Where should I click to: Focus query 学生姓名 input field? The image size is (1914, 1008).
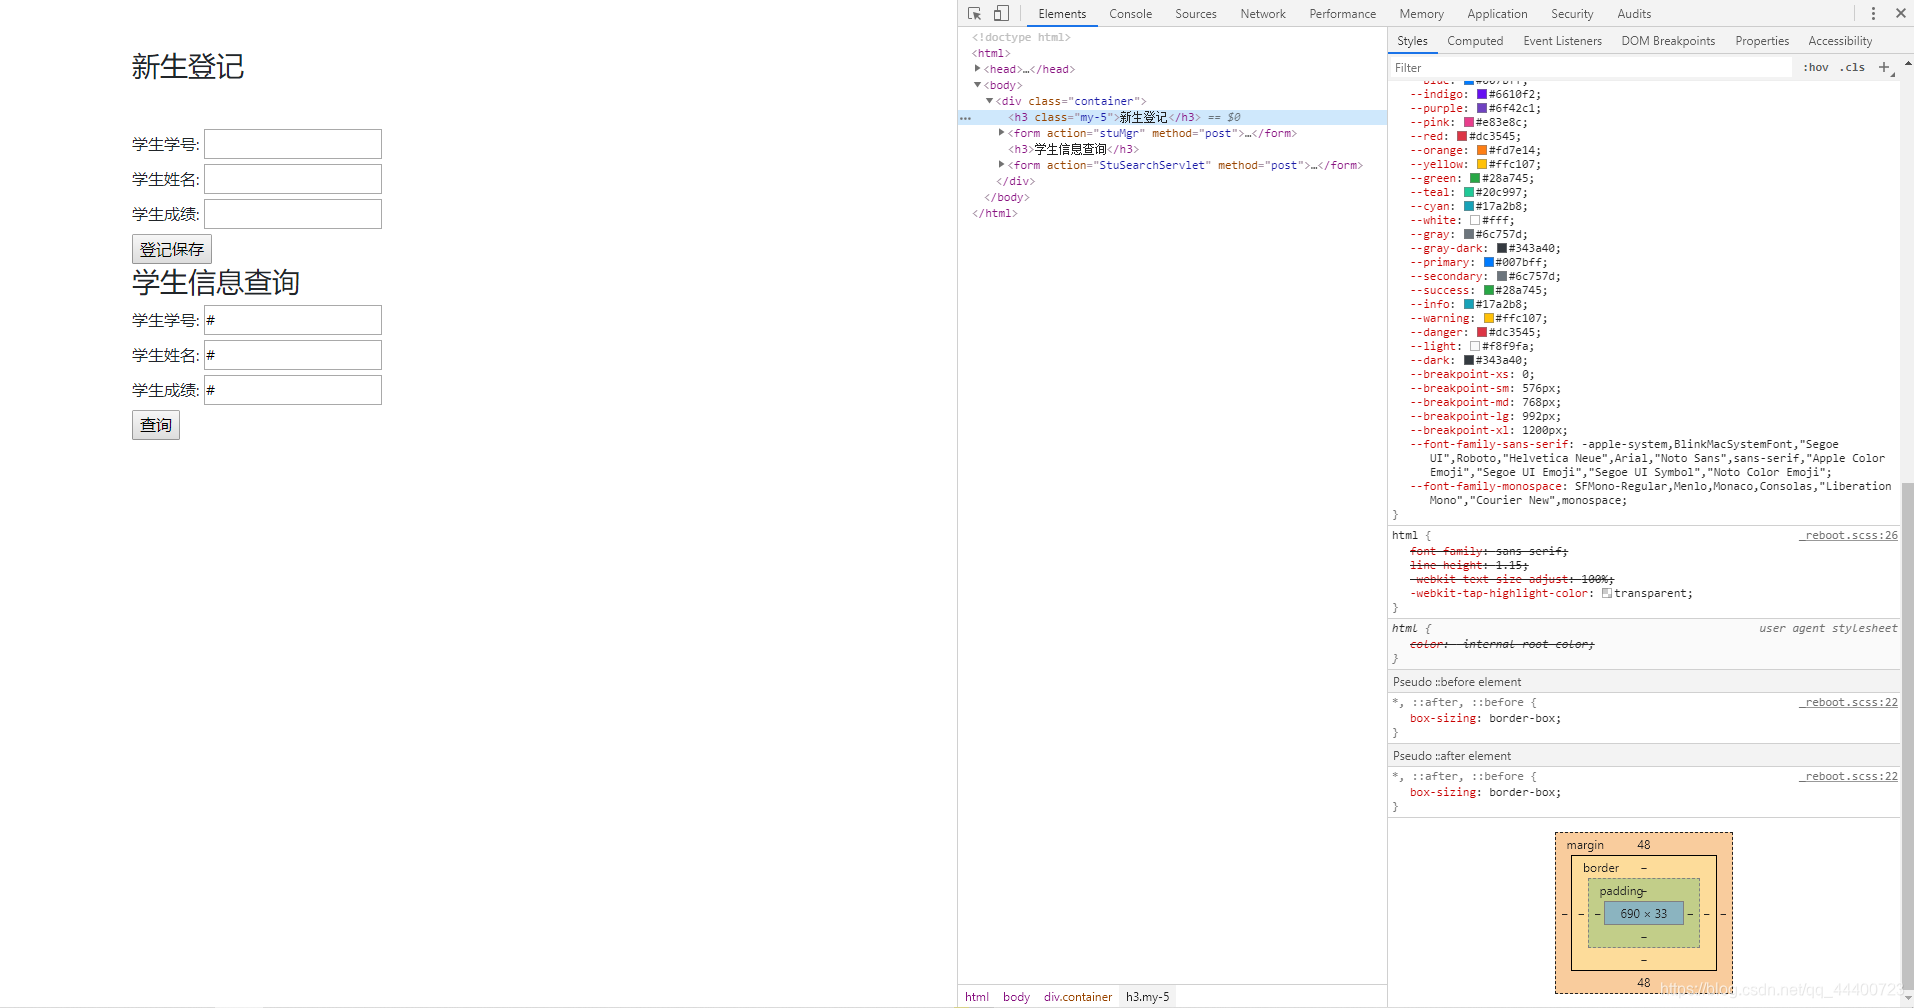click(293, 355)
